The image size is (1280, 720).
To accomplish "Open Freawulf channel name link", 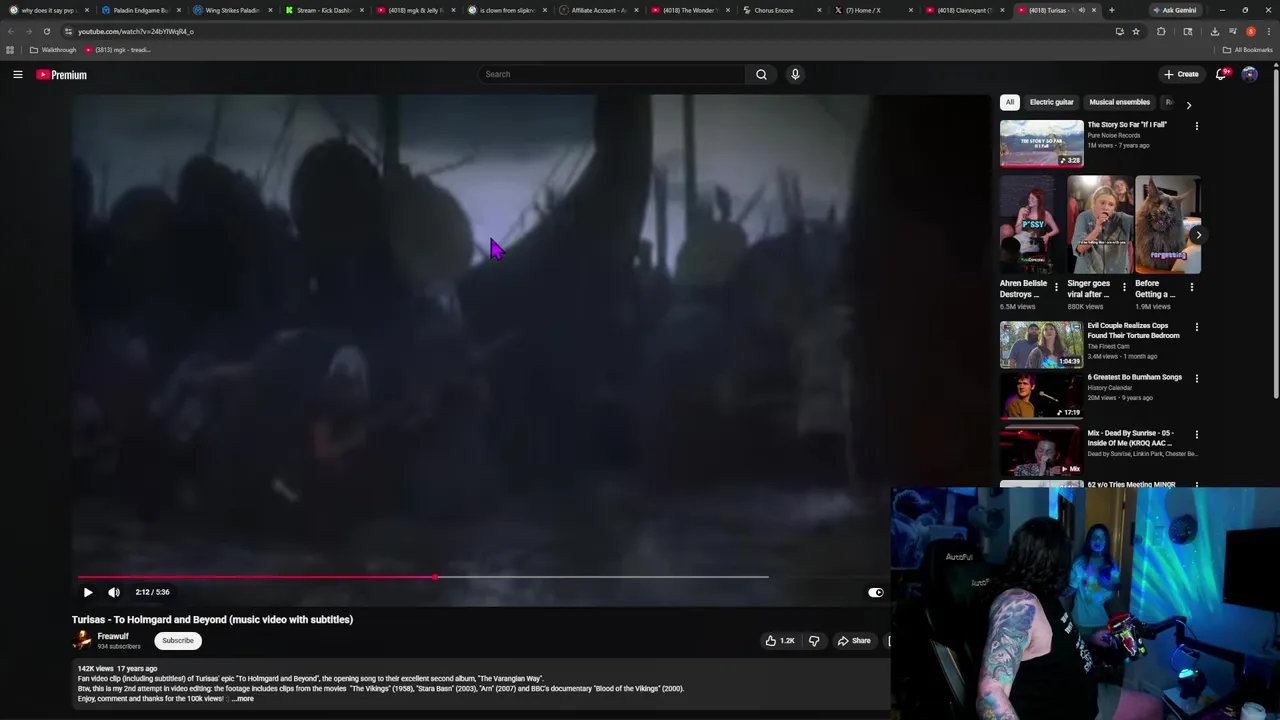I will (x=113, y=636).
